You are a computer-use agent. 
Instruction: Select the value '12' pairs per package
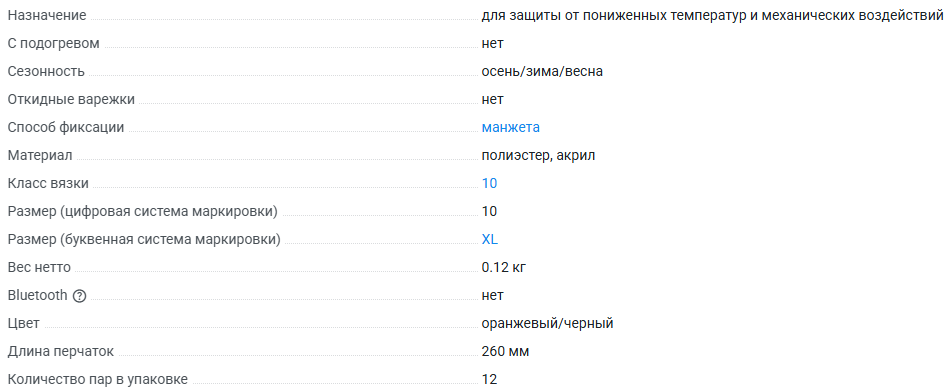click(x=489, y=380)
